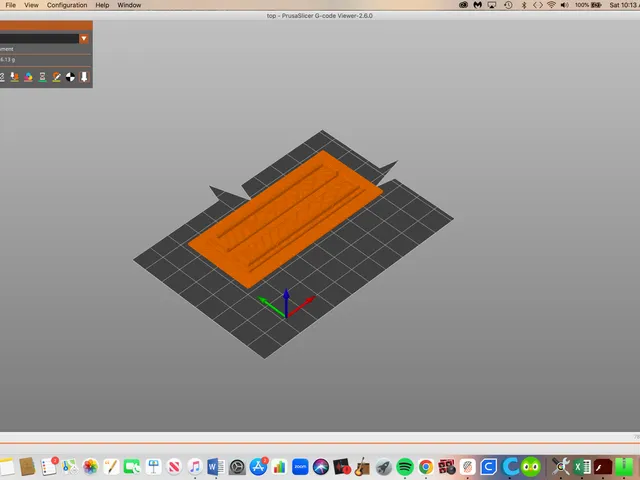This screenshot has height=480, width=640.
Task: Open Time Machine menu bar icon
Action: coord(508,5)
